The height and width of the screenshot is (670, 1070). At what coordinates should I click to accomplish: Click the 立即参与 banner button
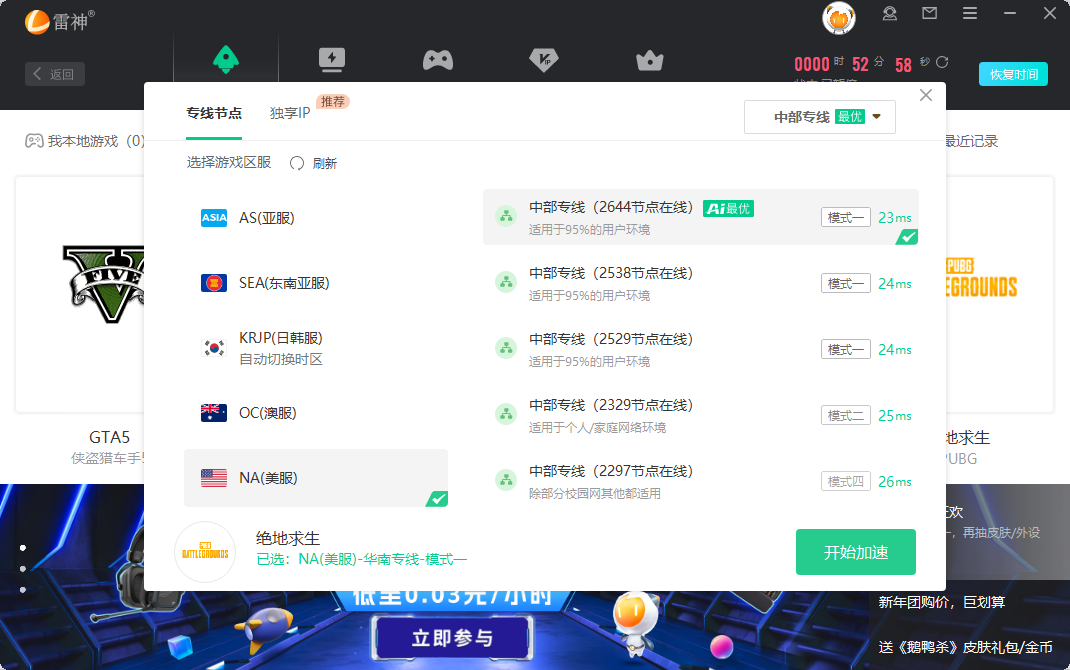(452, 638)
